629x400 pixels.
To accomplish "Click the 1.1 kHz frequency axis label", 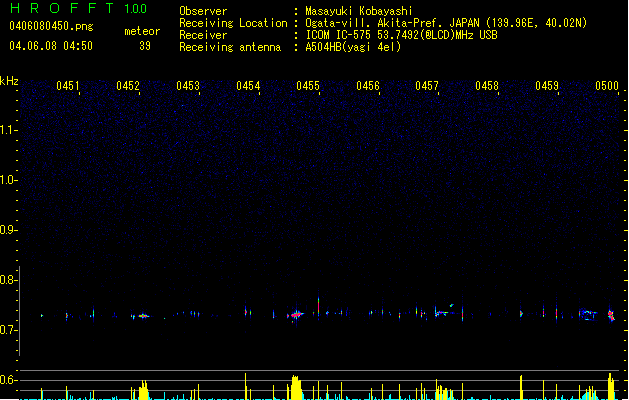I will tap(8, 130).
